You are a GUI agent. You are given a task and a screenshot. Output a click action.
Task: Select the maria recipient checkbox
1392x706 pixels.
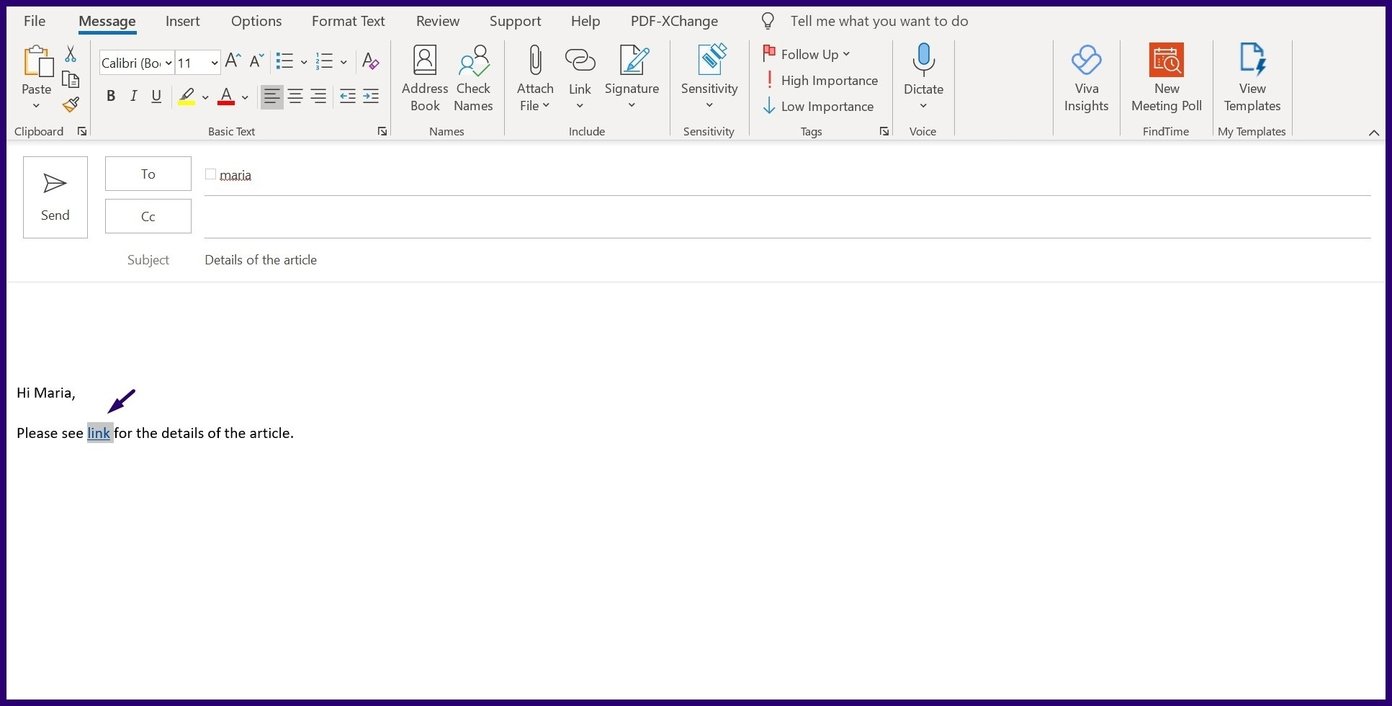[210, 173]
